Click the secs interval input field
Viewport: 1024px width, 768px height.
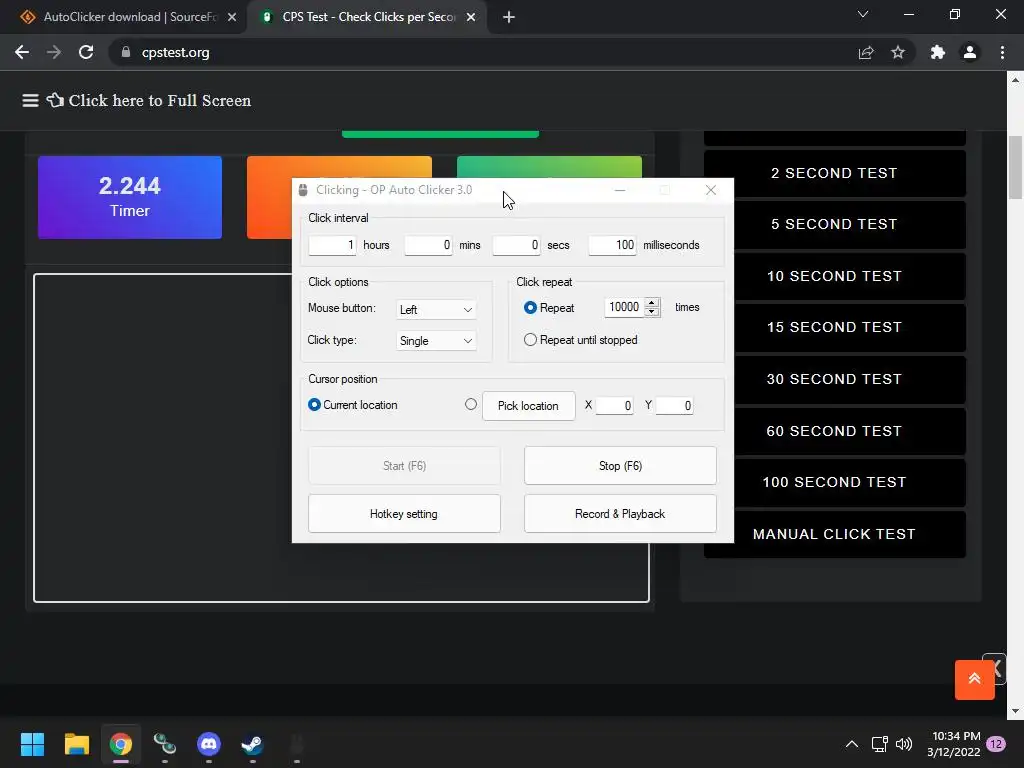[516, 246]
